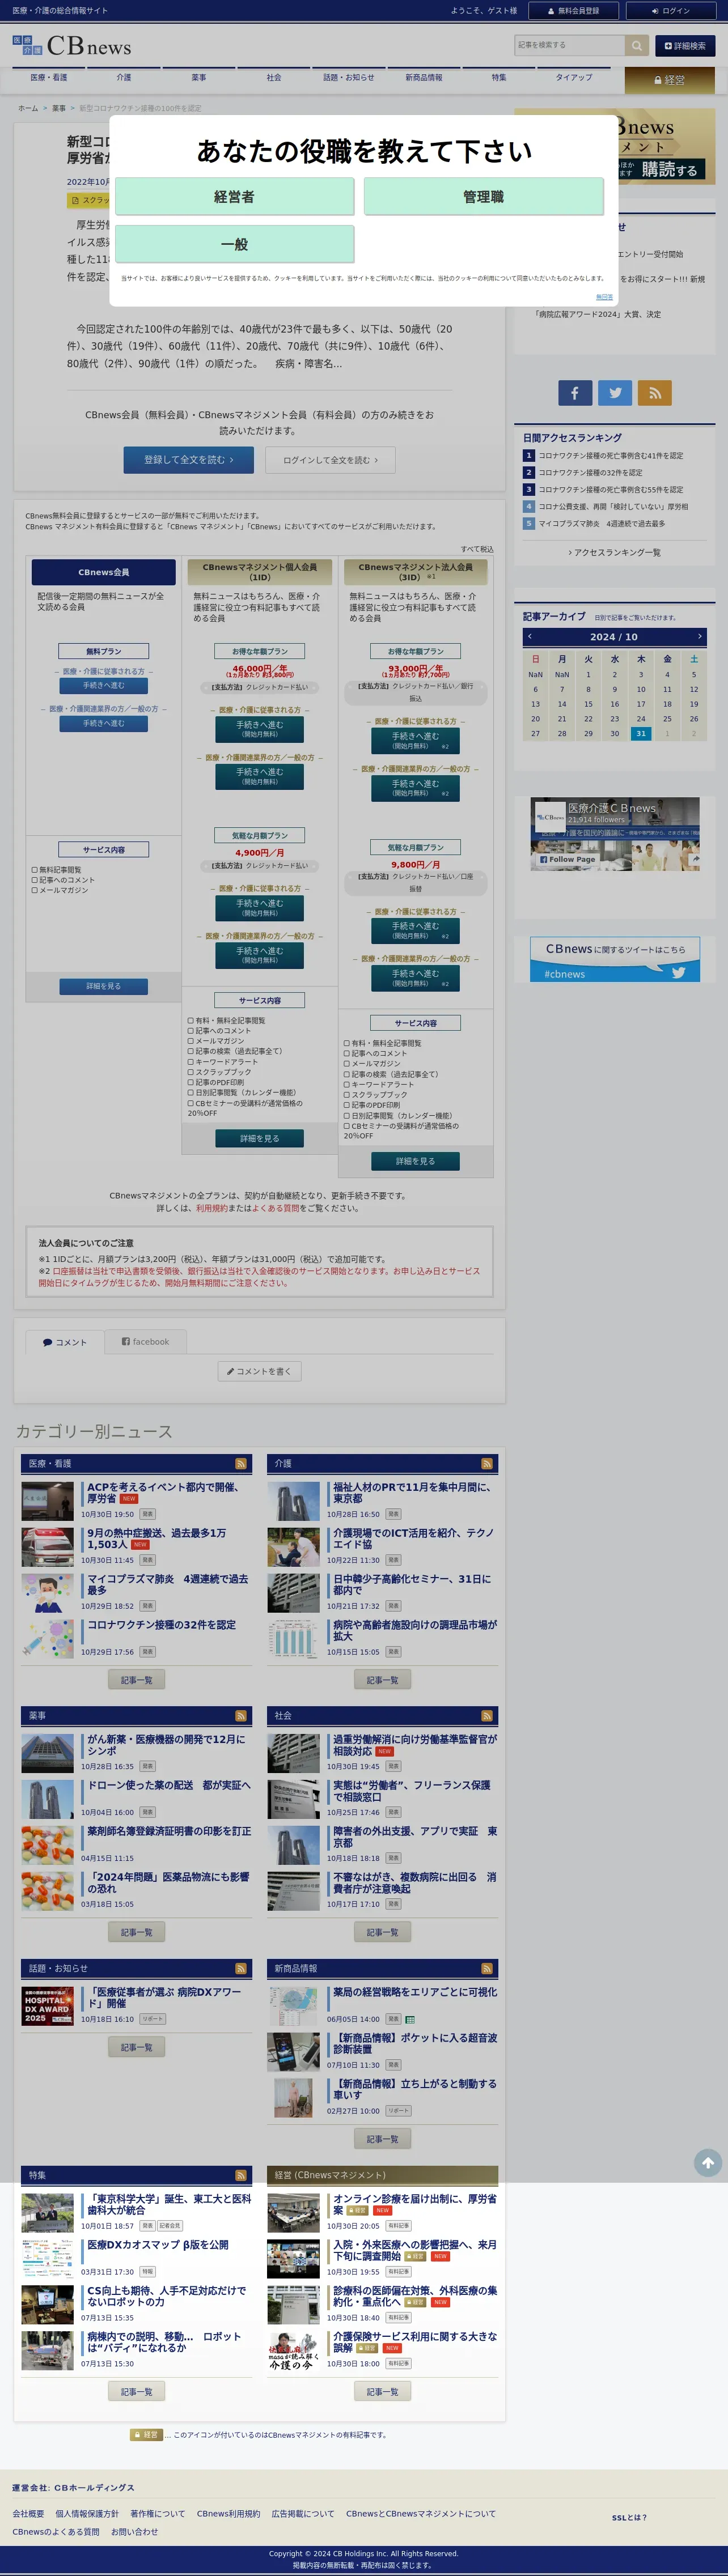Open the RSS feed icon of 話題・お知らせ section

pyautogui.click(x=240, y=1968)
